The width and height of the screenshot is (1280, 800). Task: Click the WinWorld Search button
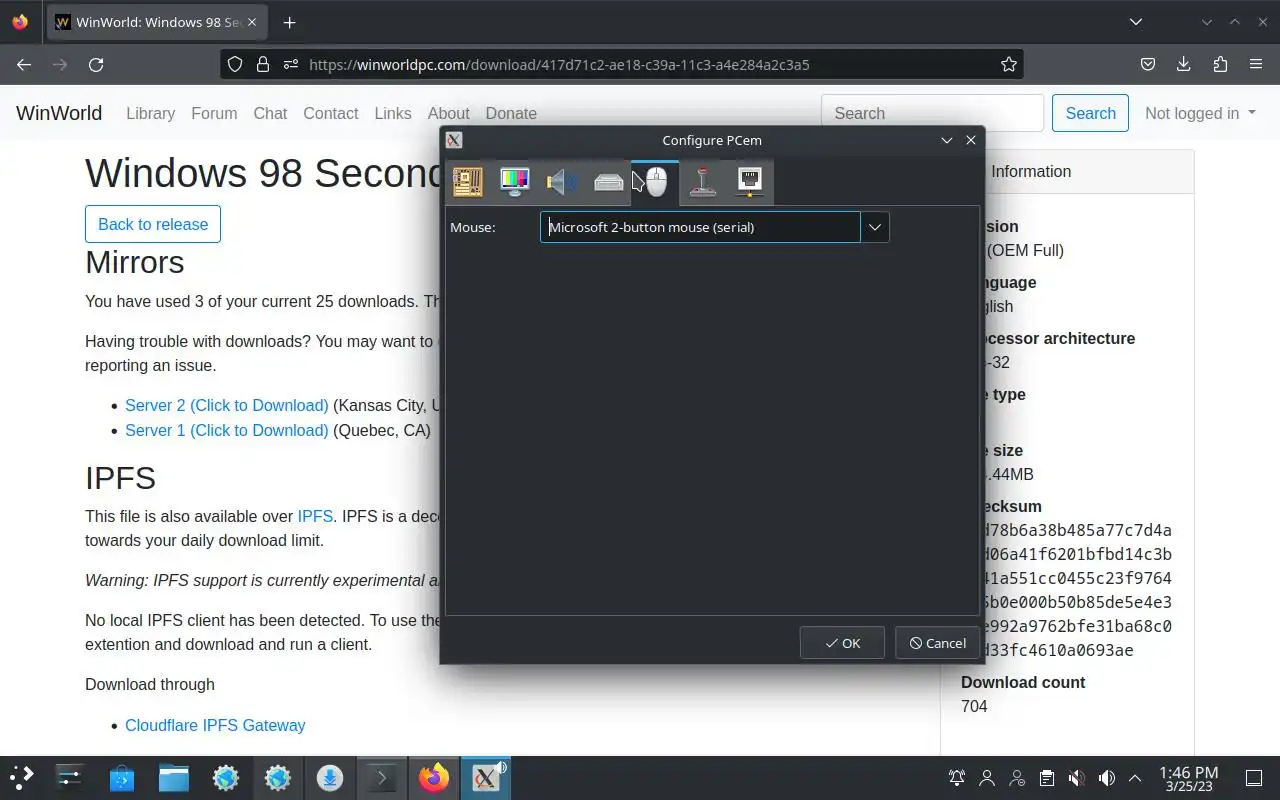[1090, 113]
